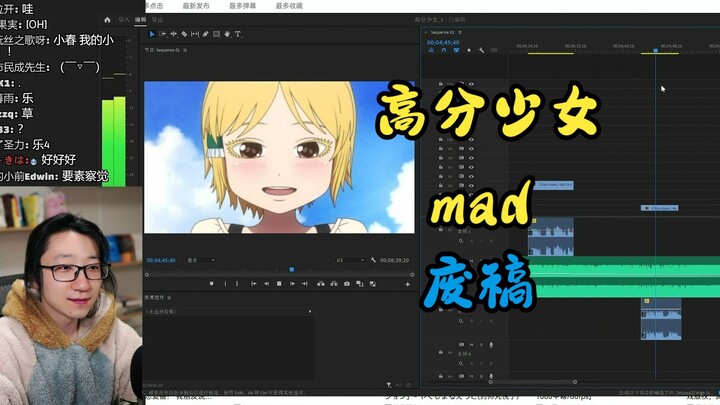Lock the track holding the blue clip

[441, 186]
